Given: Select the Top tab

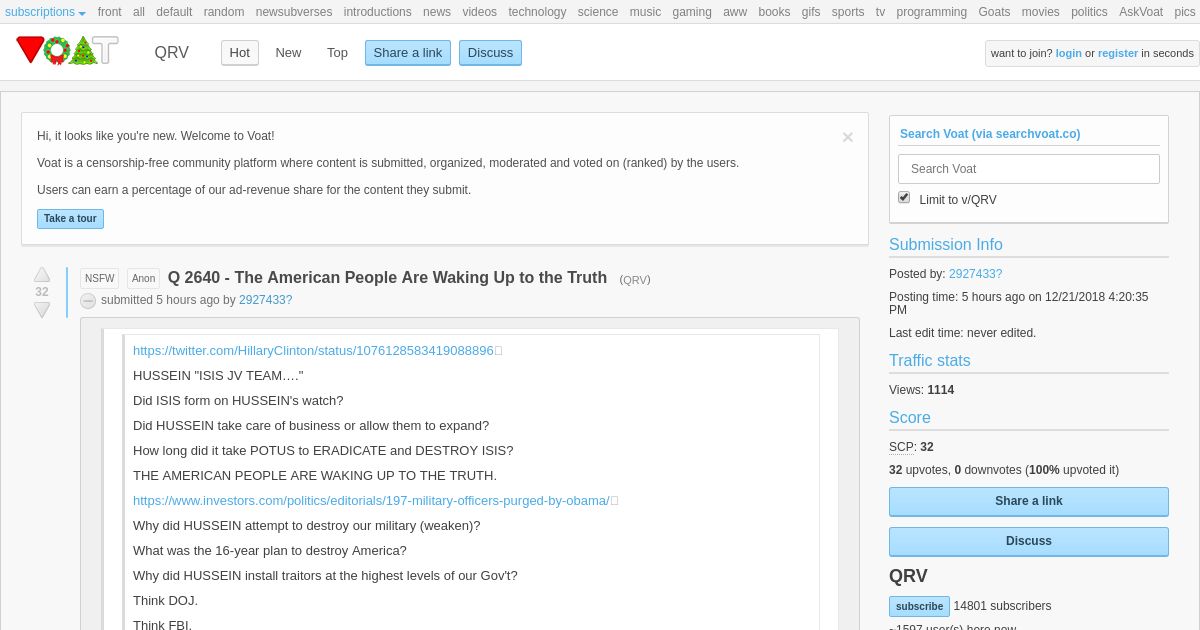Looking at the screenshot, I should (337, 53).
